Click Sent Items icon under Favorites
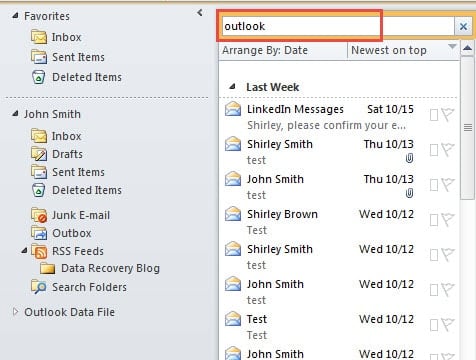The height and width of the screenshot is (360, 476). coord(39,57)
